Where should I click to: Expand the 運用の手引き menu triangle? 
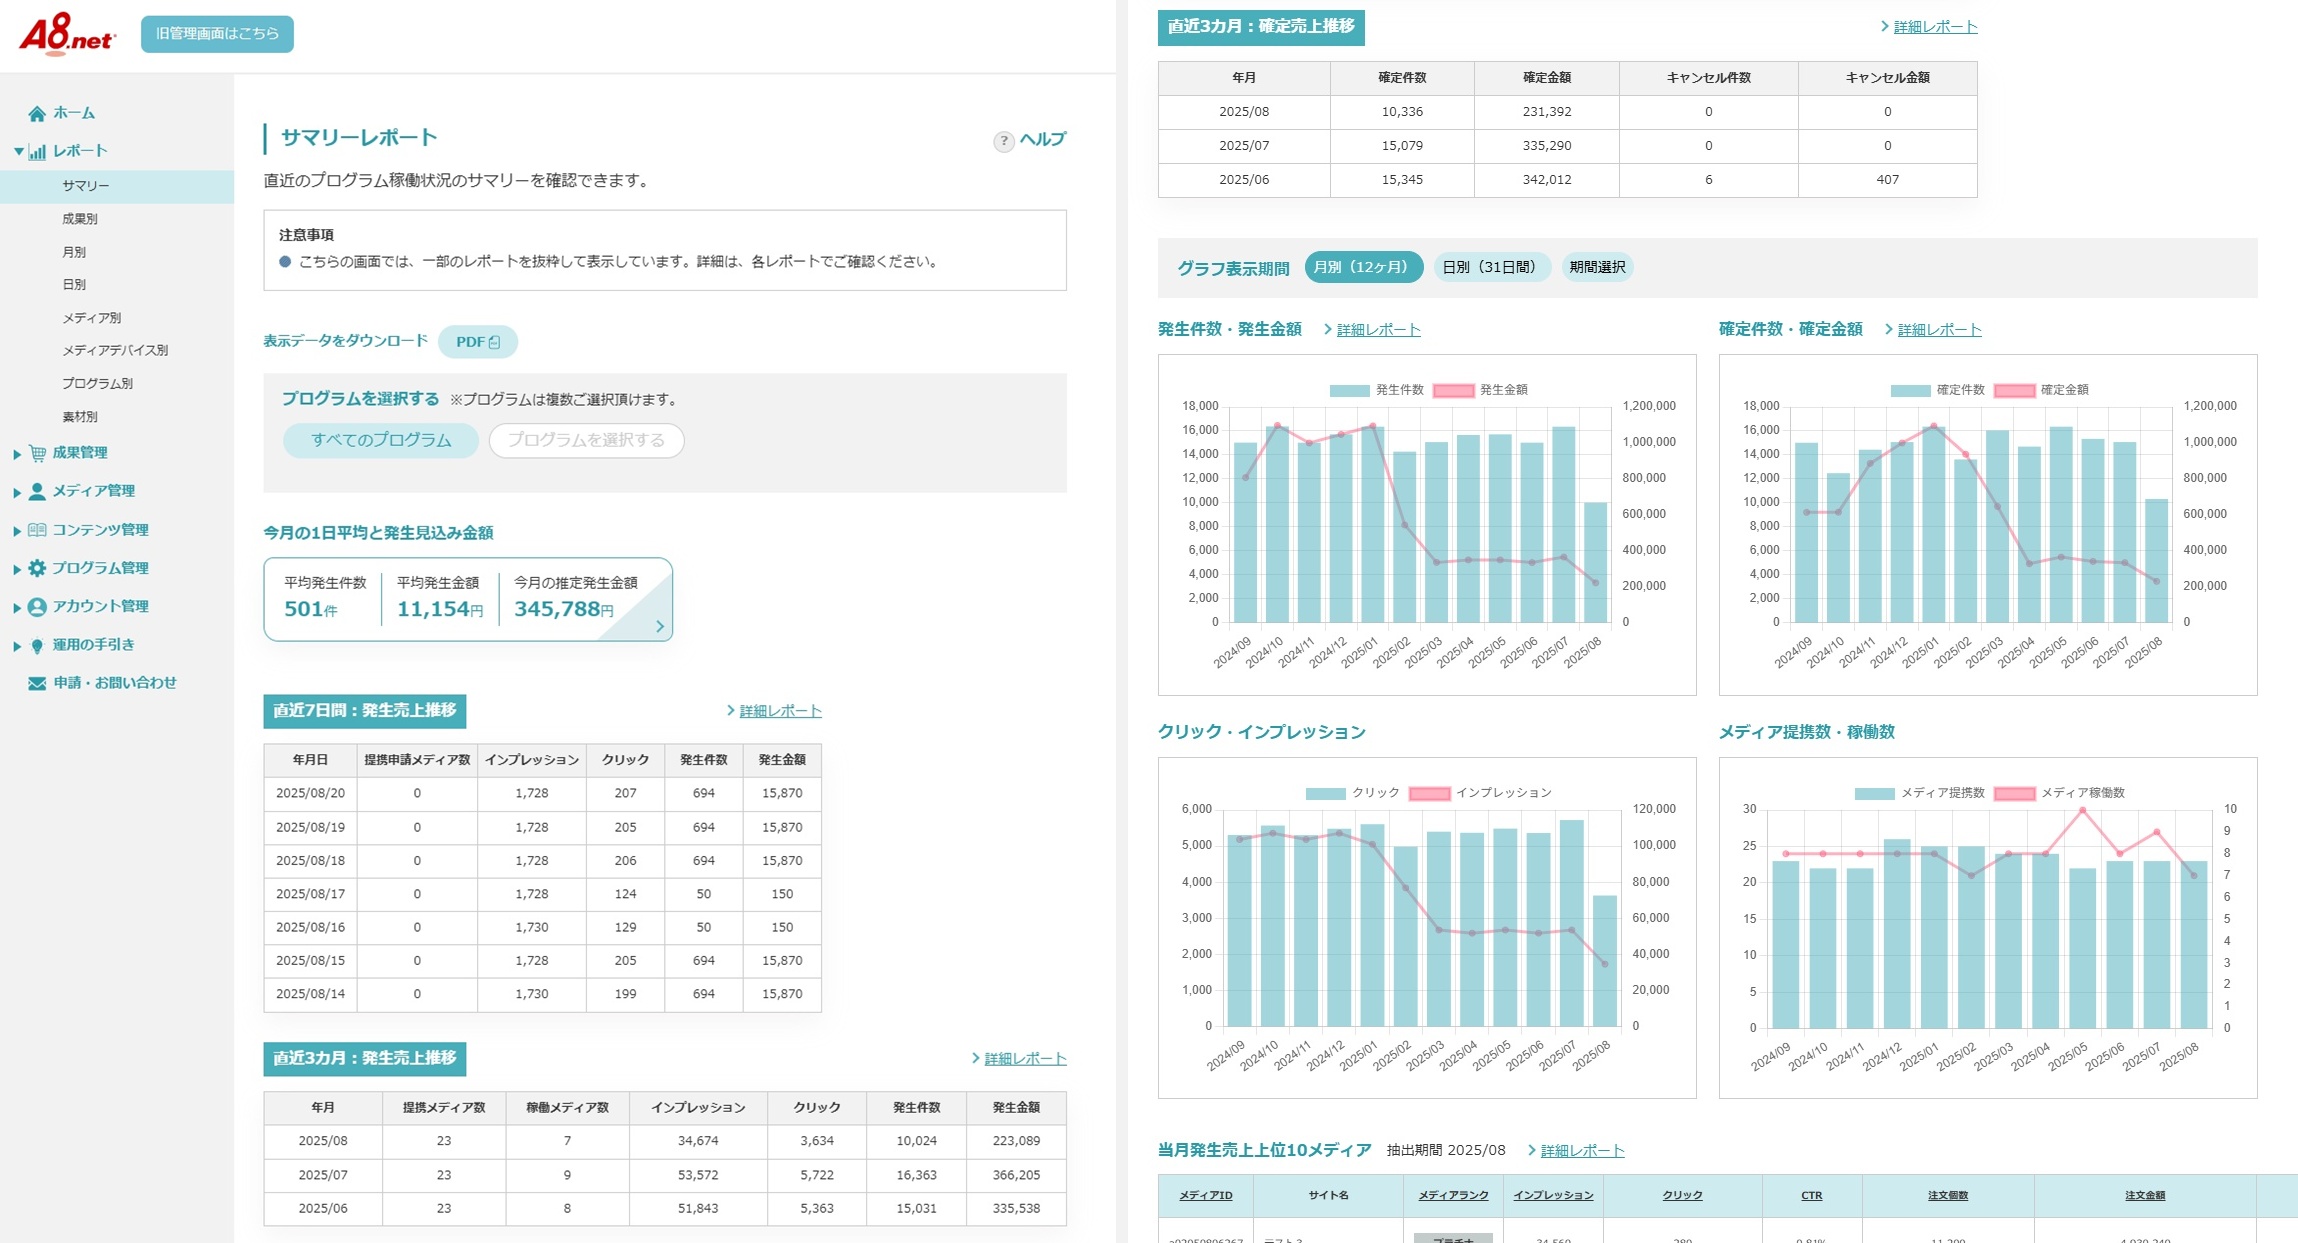[17, 646]
